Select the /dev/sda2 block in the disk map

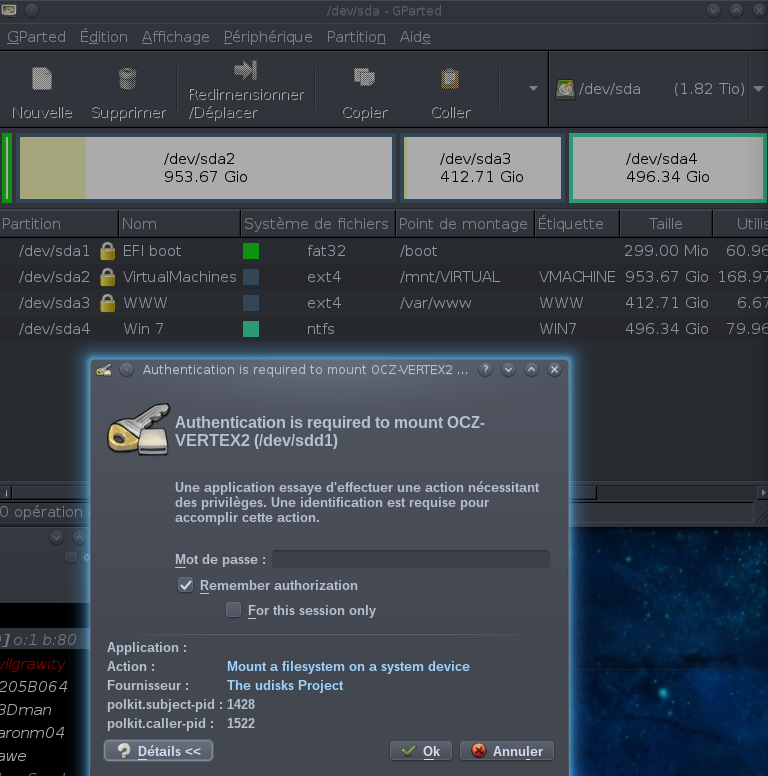tap(206, 168)
